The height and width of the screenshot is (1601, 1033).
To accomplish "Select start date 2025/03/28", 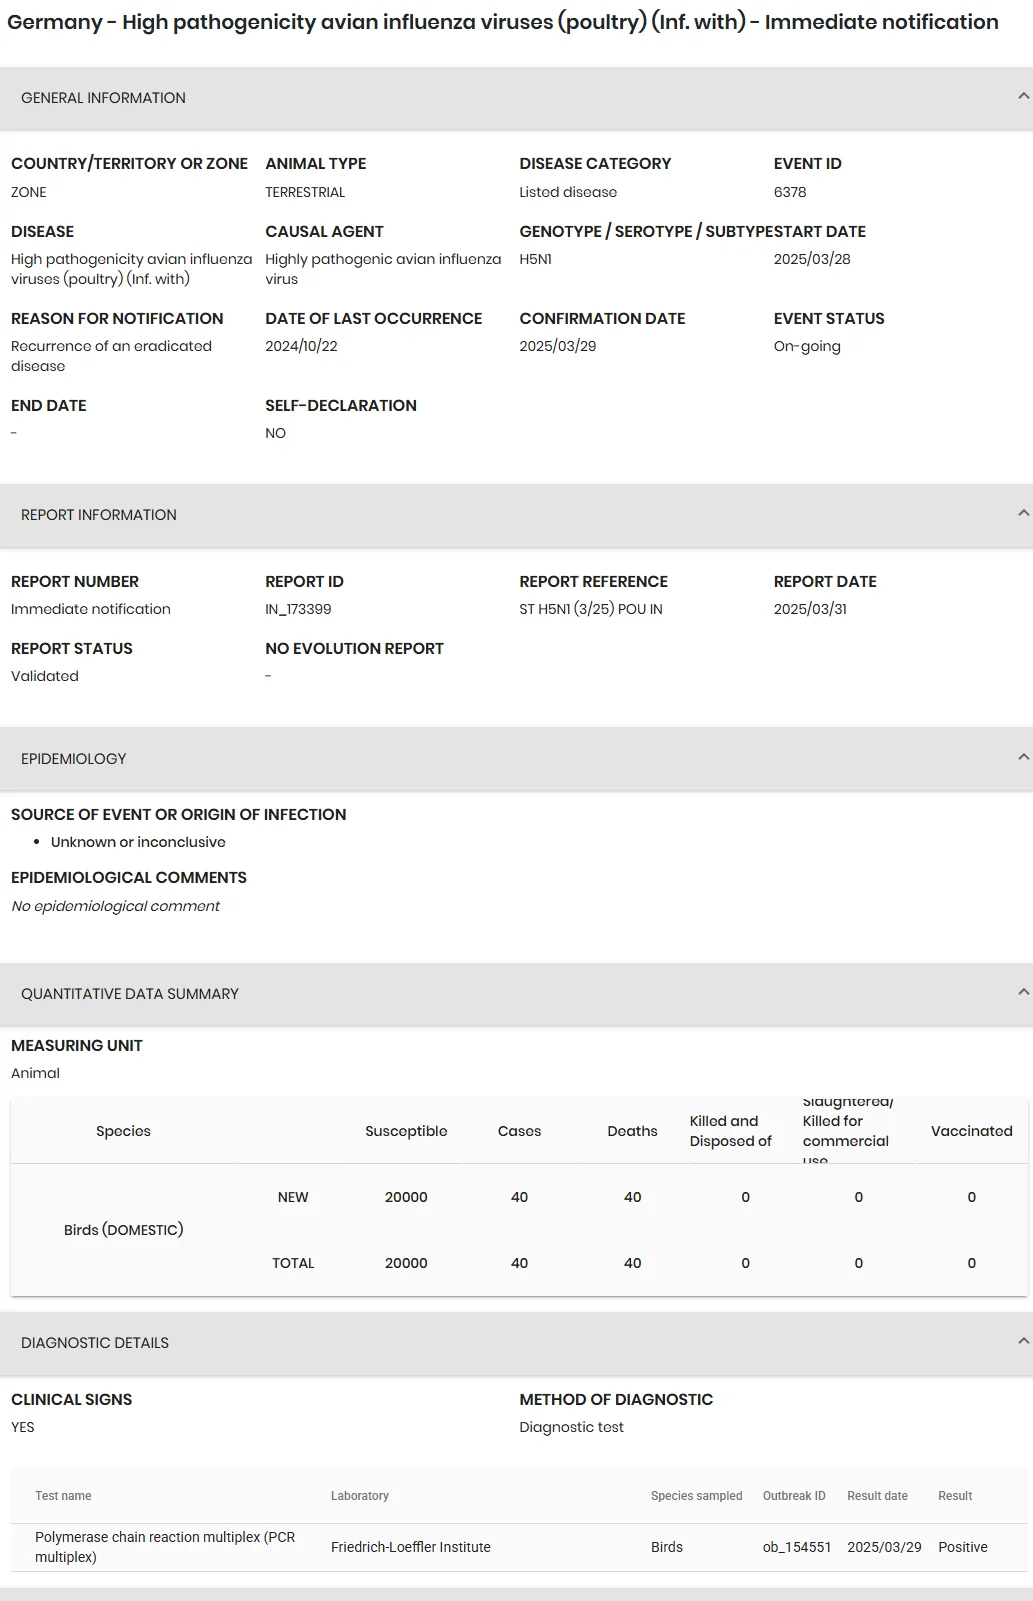I will coord(812,259).
